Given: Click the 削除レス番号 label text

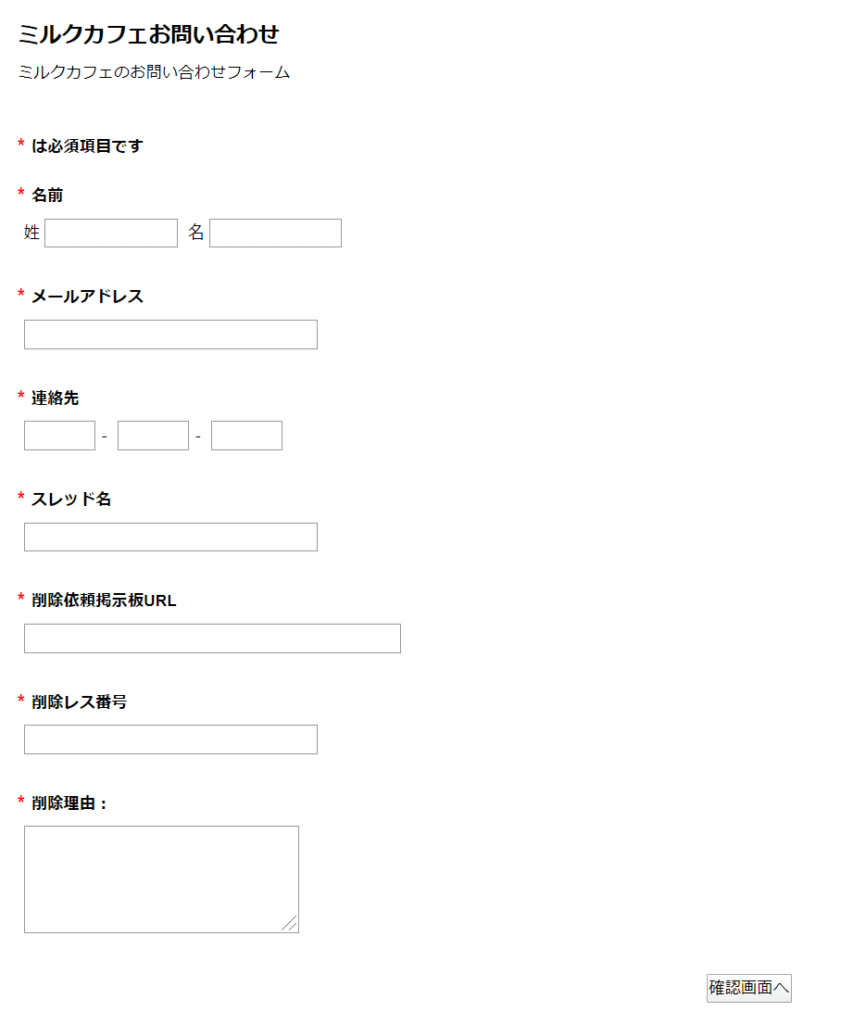Looking at the screenshot, I should pyautogui.click(x=79, y=702).
